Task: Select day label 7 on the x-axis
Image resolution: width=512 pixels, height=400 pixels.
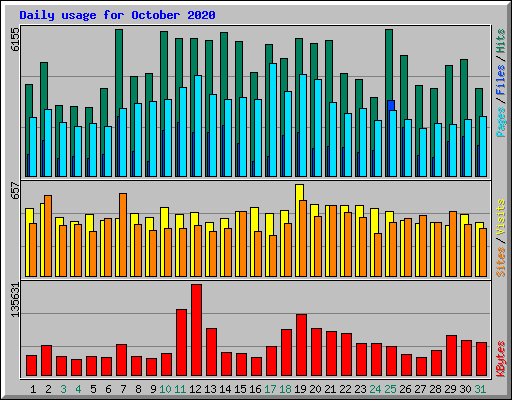Action: (x=123, y=389)
